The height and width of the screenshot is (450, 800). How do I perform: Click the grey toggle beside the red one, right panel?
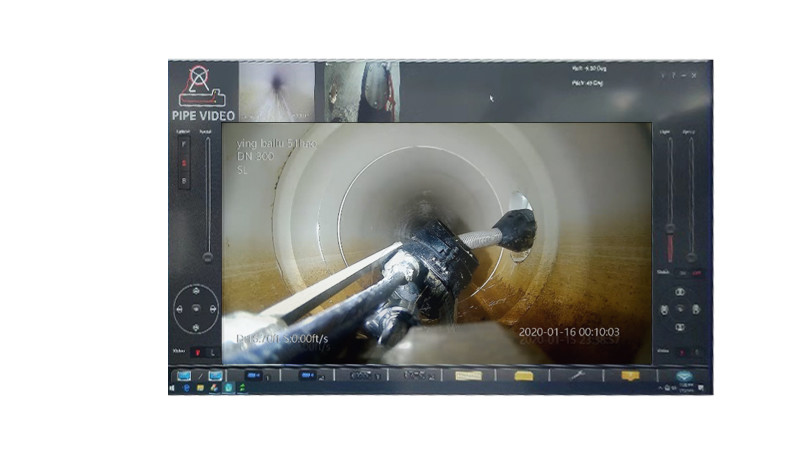697,352
